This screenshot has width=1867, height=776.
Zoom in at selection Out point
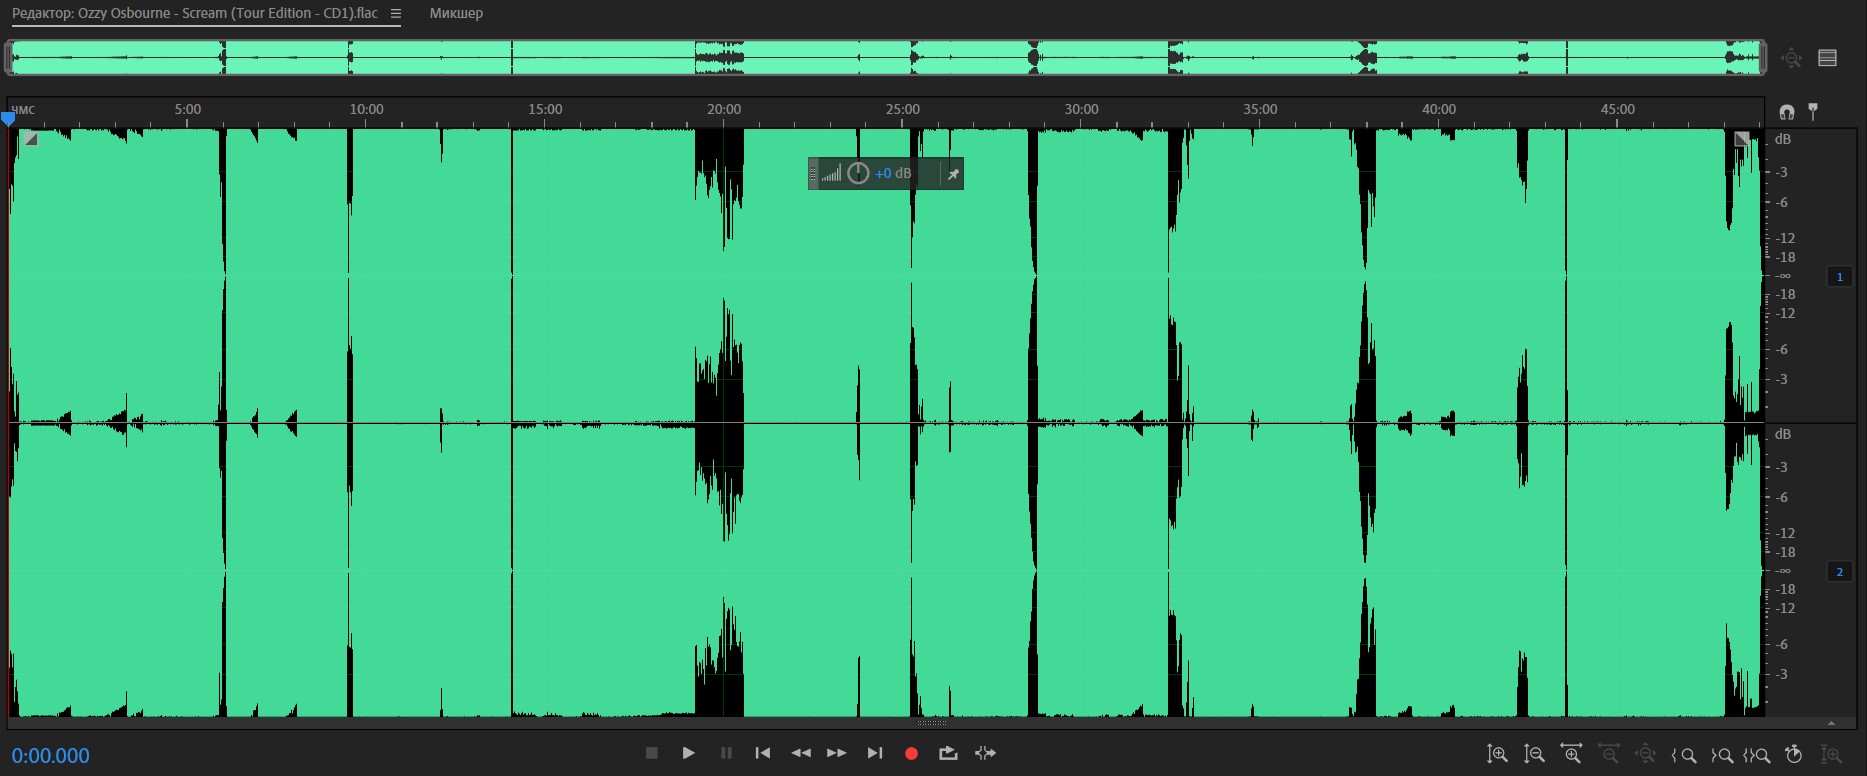(1721, 756)
